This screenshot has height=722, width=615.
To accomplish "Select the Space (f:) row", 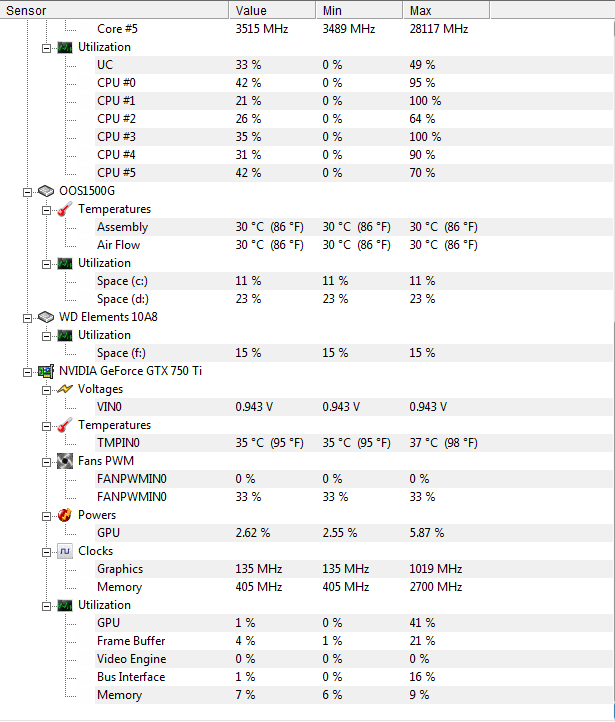I will [354, 353].
